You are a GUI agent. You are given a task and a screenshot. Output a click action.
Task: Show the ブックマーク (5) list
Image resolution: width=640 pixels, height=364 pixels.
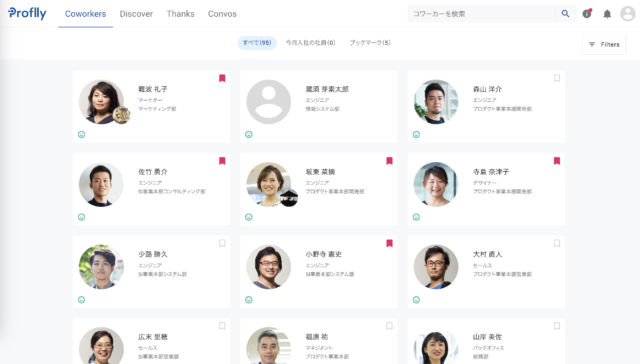coord(370,43)
